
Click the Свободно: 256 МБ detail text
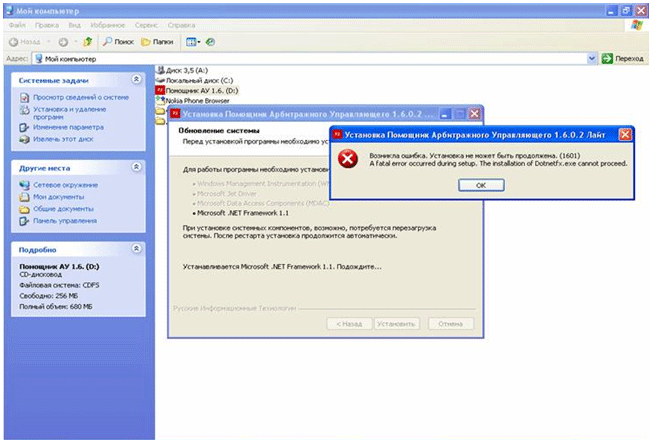[49, 296]
